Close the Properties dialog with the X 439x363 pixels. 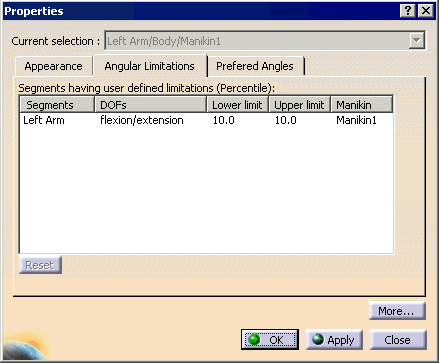[426, 11]
